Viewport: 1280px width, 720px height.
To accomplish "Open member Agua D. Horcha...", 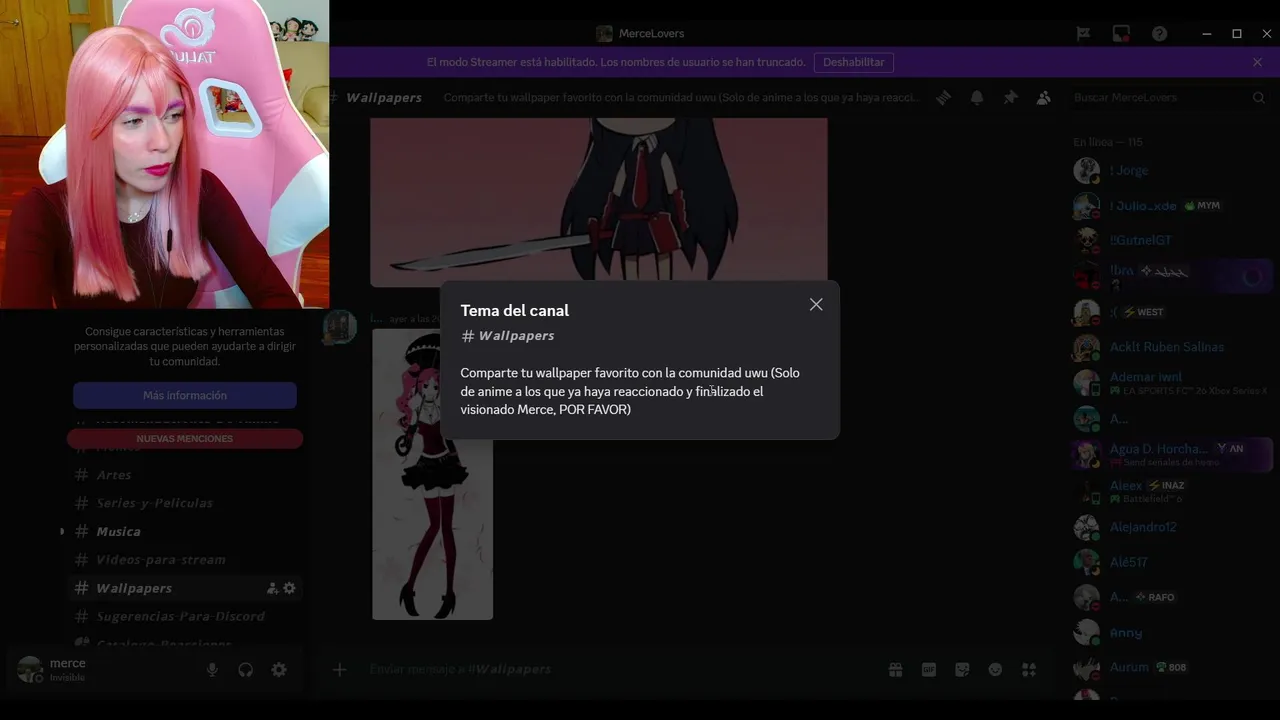I will point(1170,454).
